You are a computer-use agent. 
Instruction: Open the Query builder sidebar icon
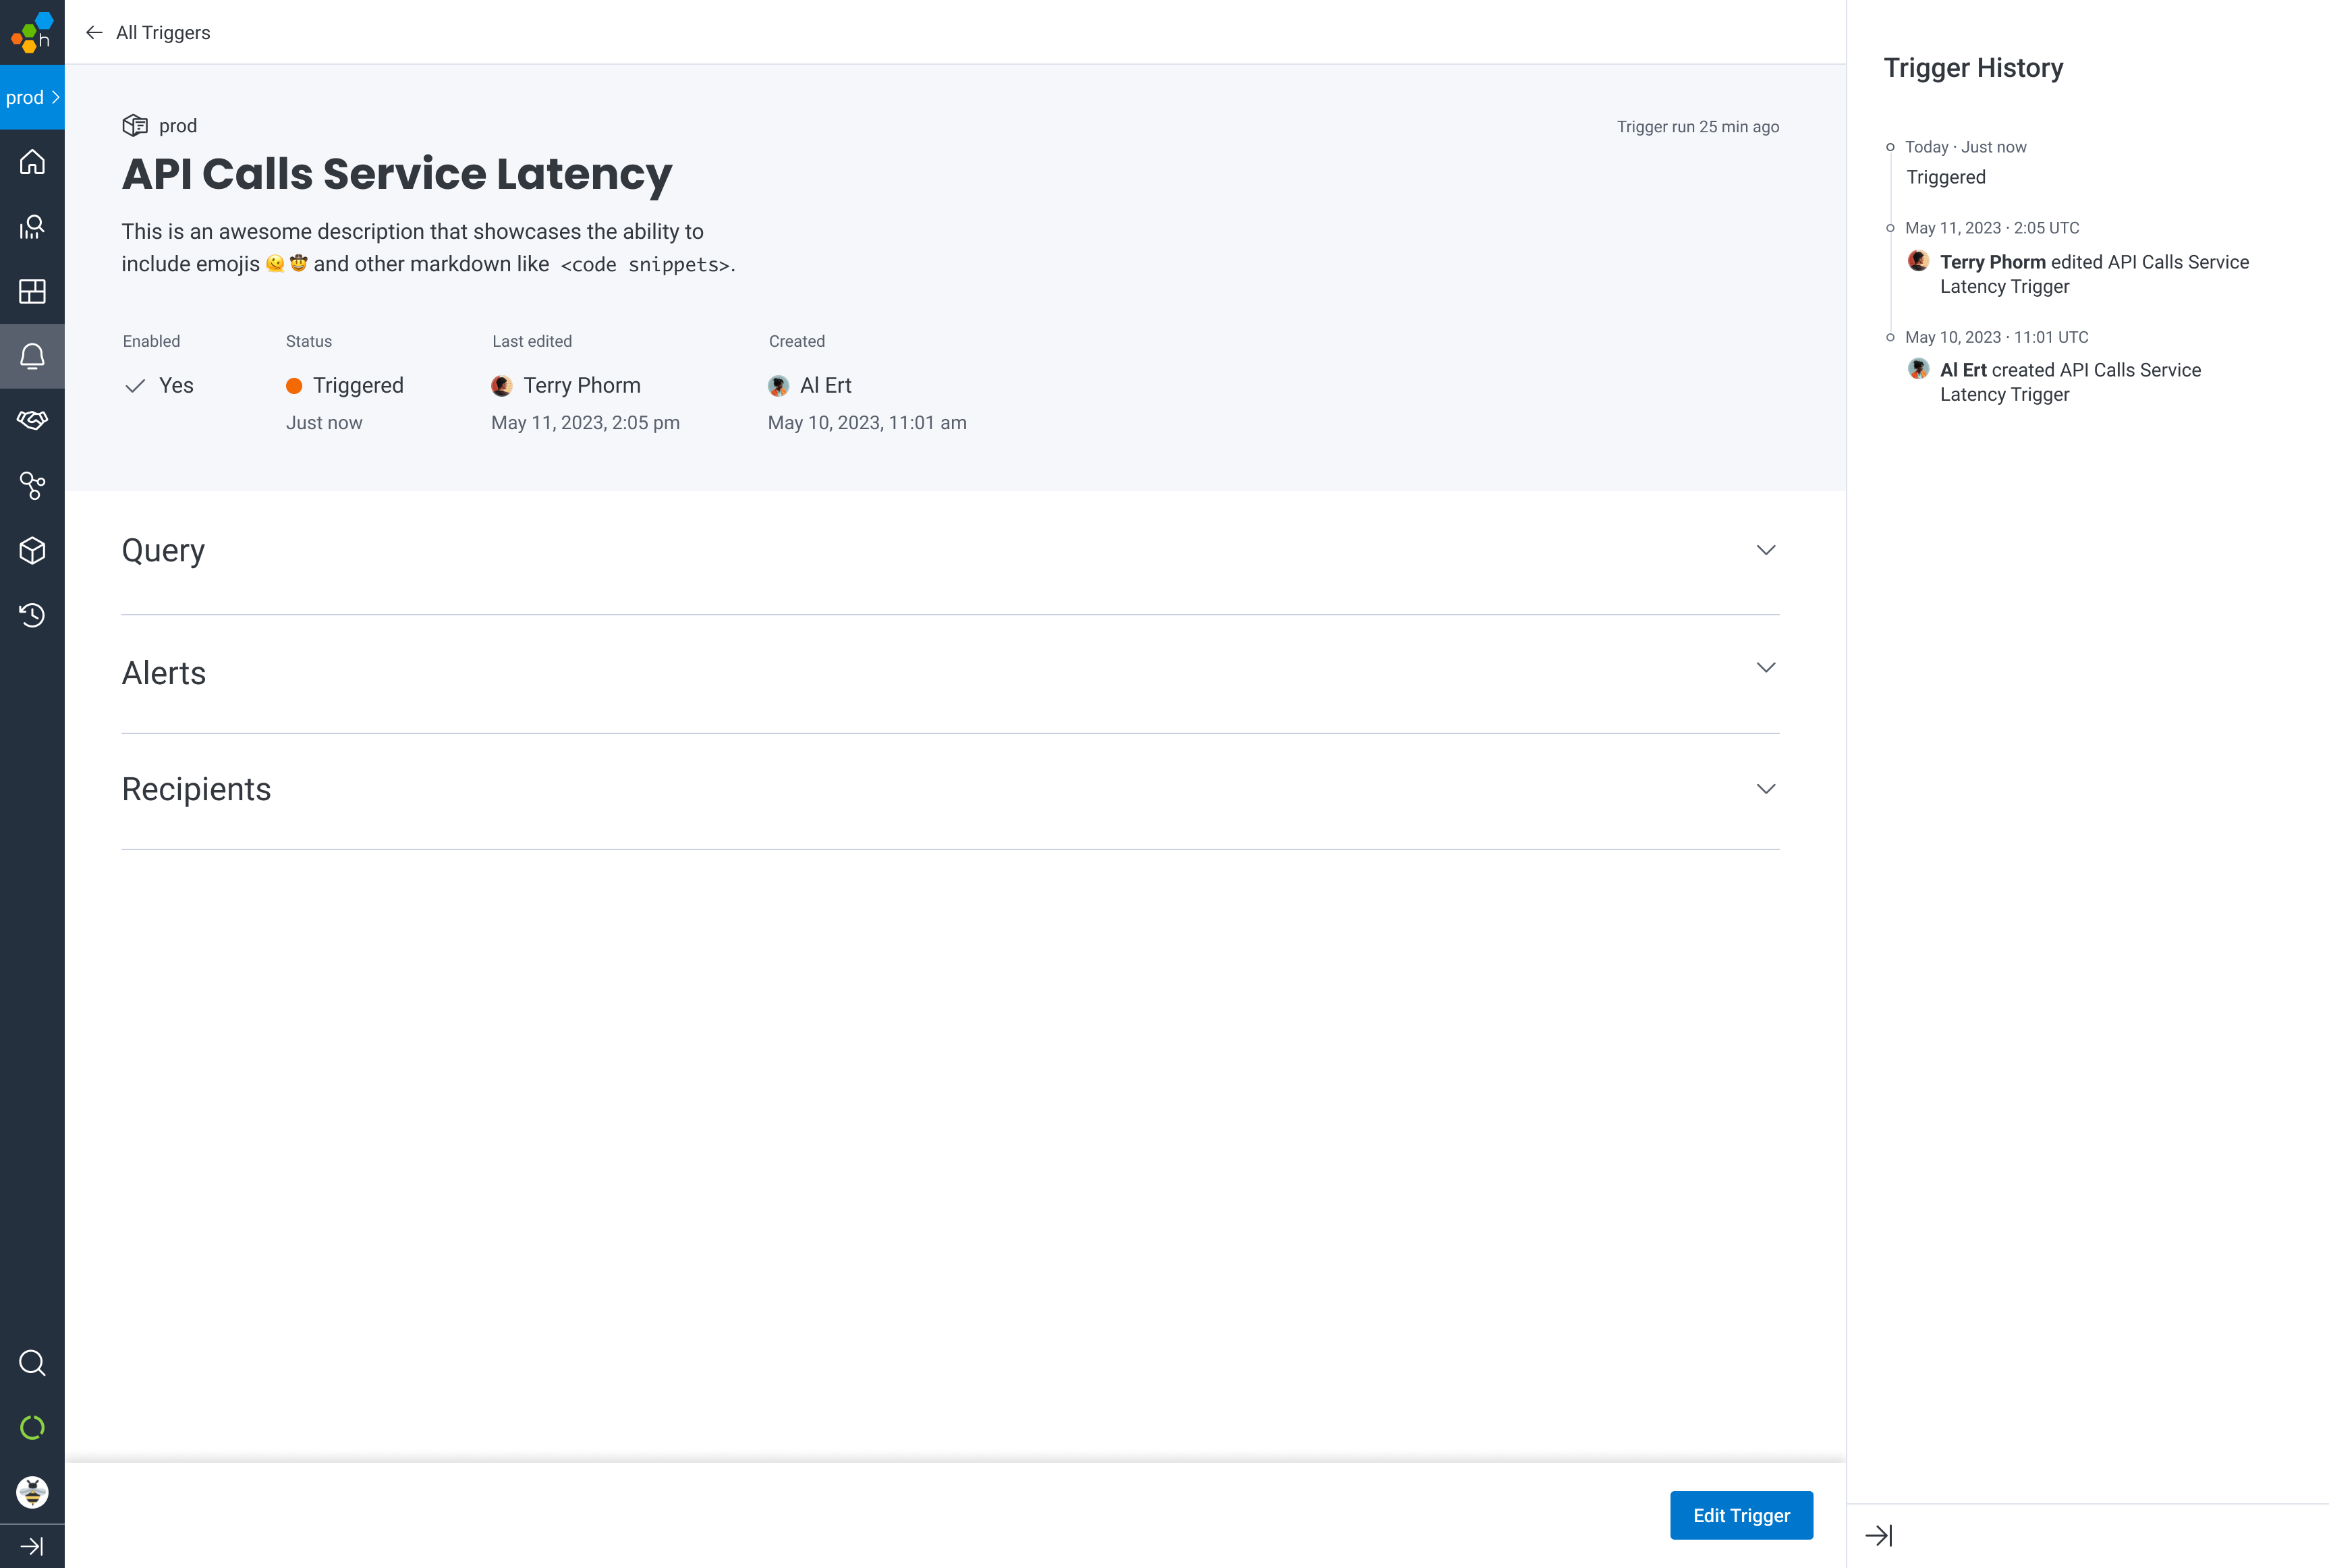(x=32, y=227)
